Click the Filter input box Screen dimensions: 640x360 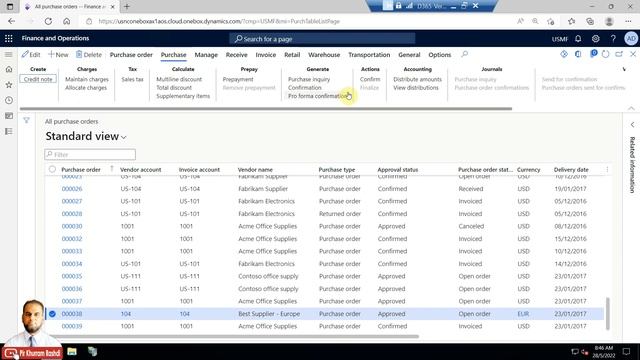90,154
